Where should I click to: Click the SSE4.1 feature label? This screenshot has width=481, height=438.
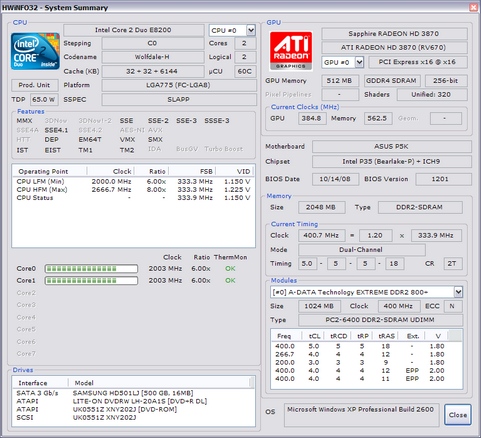(56, 130)
